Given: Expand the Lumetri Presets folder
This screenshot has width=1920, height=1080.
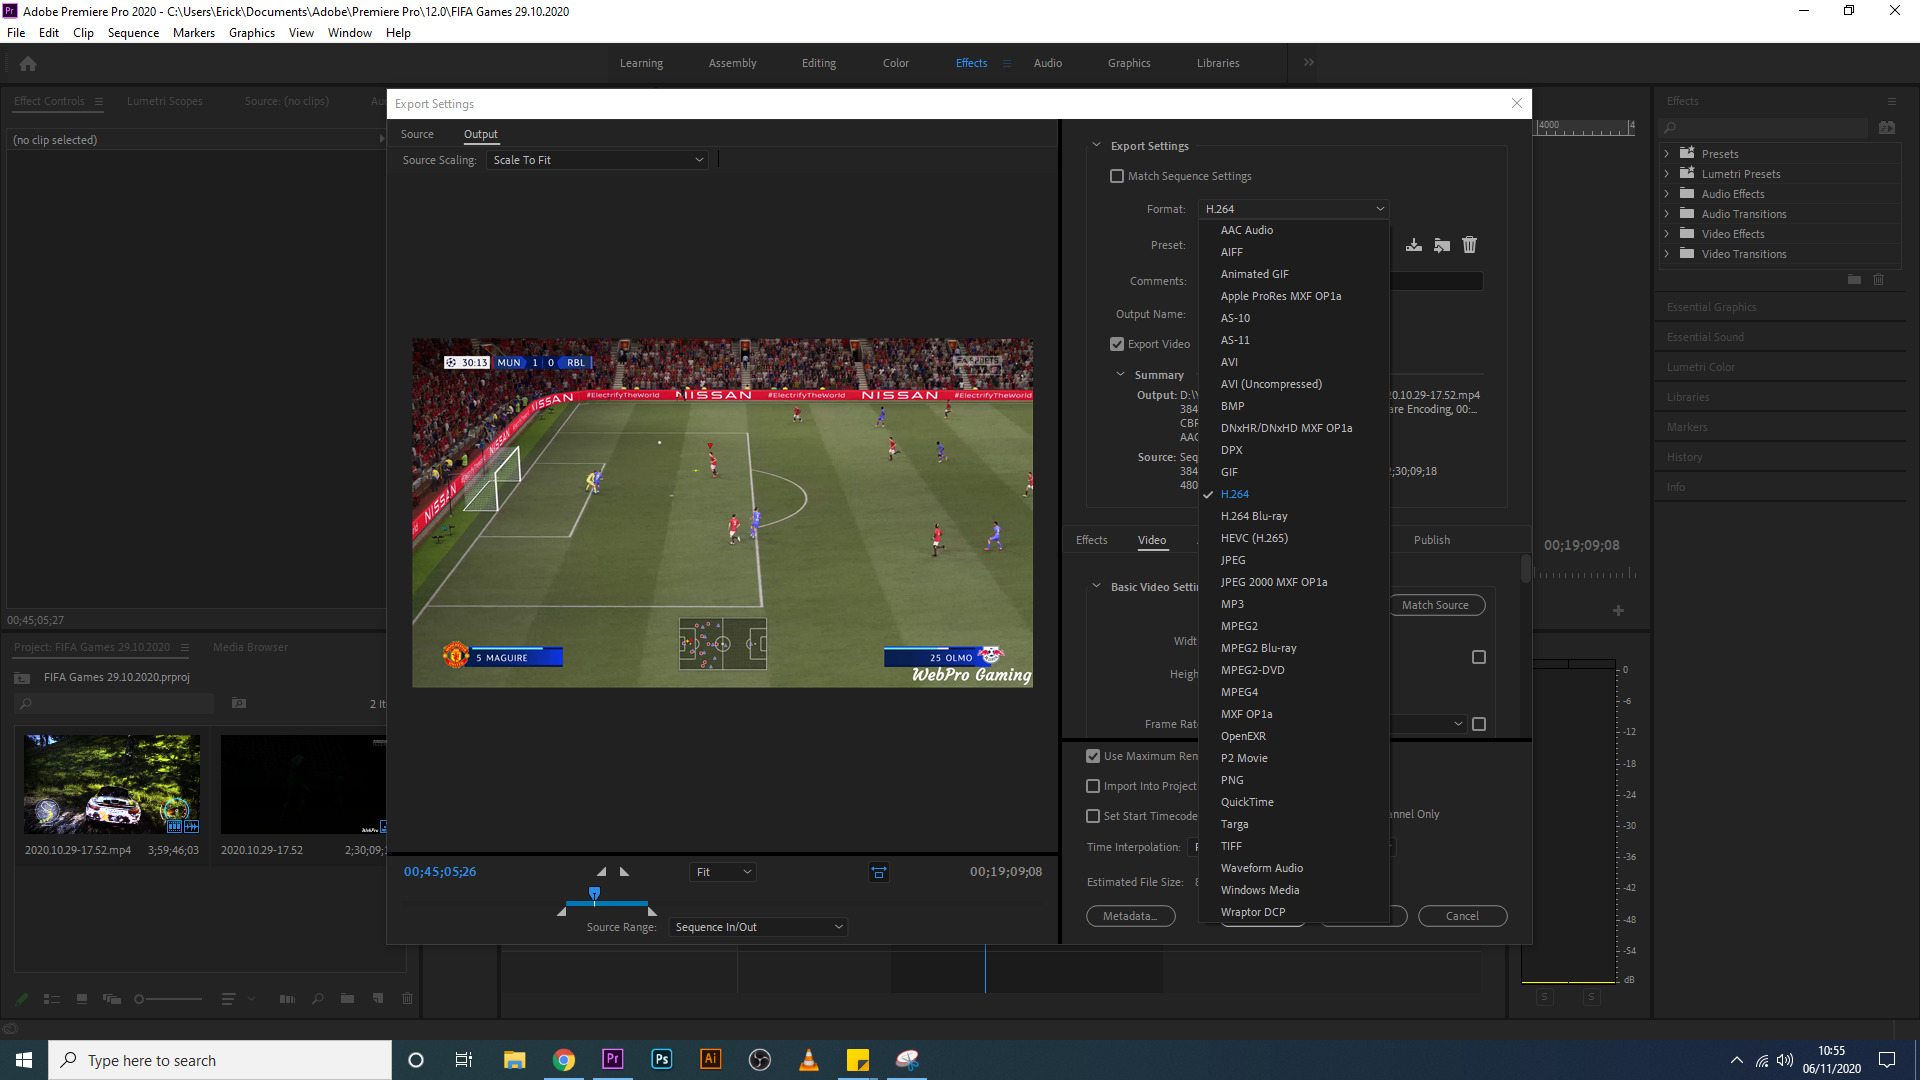Looking at the screenshot, I should point(1667,174).
